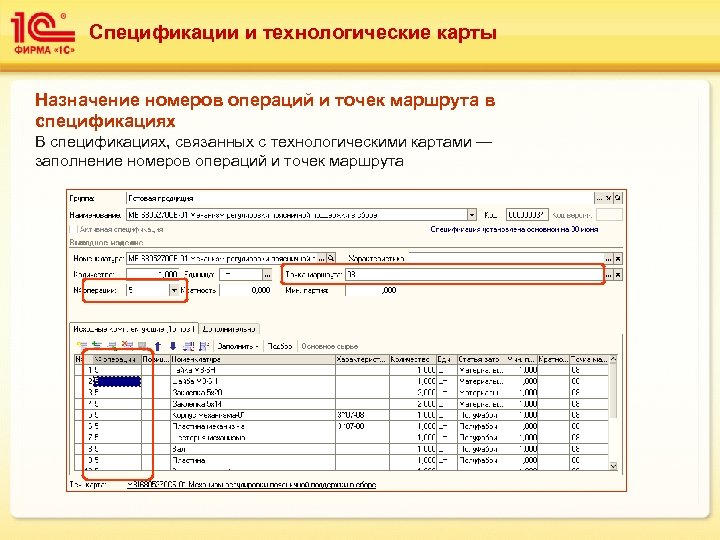720x540 pixels.
Task: Open selection for Точка маршрута field
Action: pos(608,275)
